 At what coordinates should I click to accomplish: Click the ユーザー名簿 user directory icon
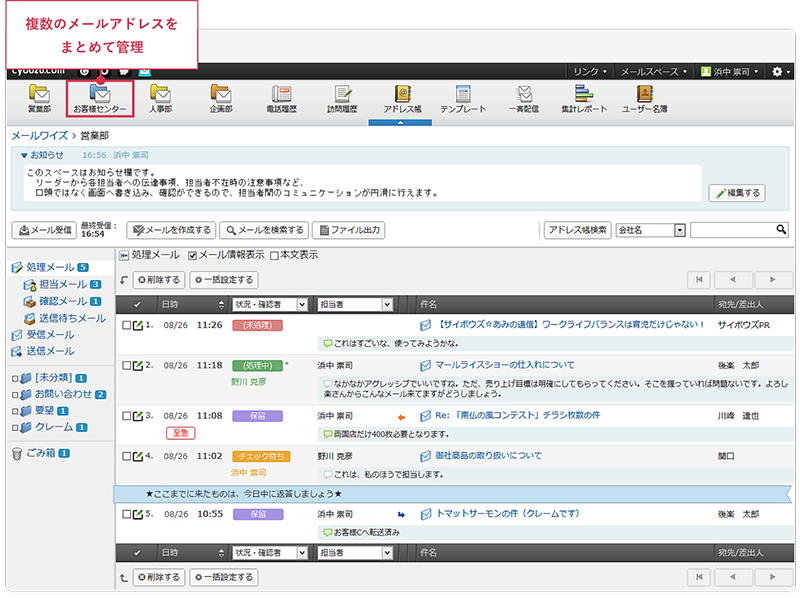[x=644, y=97]
